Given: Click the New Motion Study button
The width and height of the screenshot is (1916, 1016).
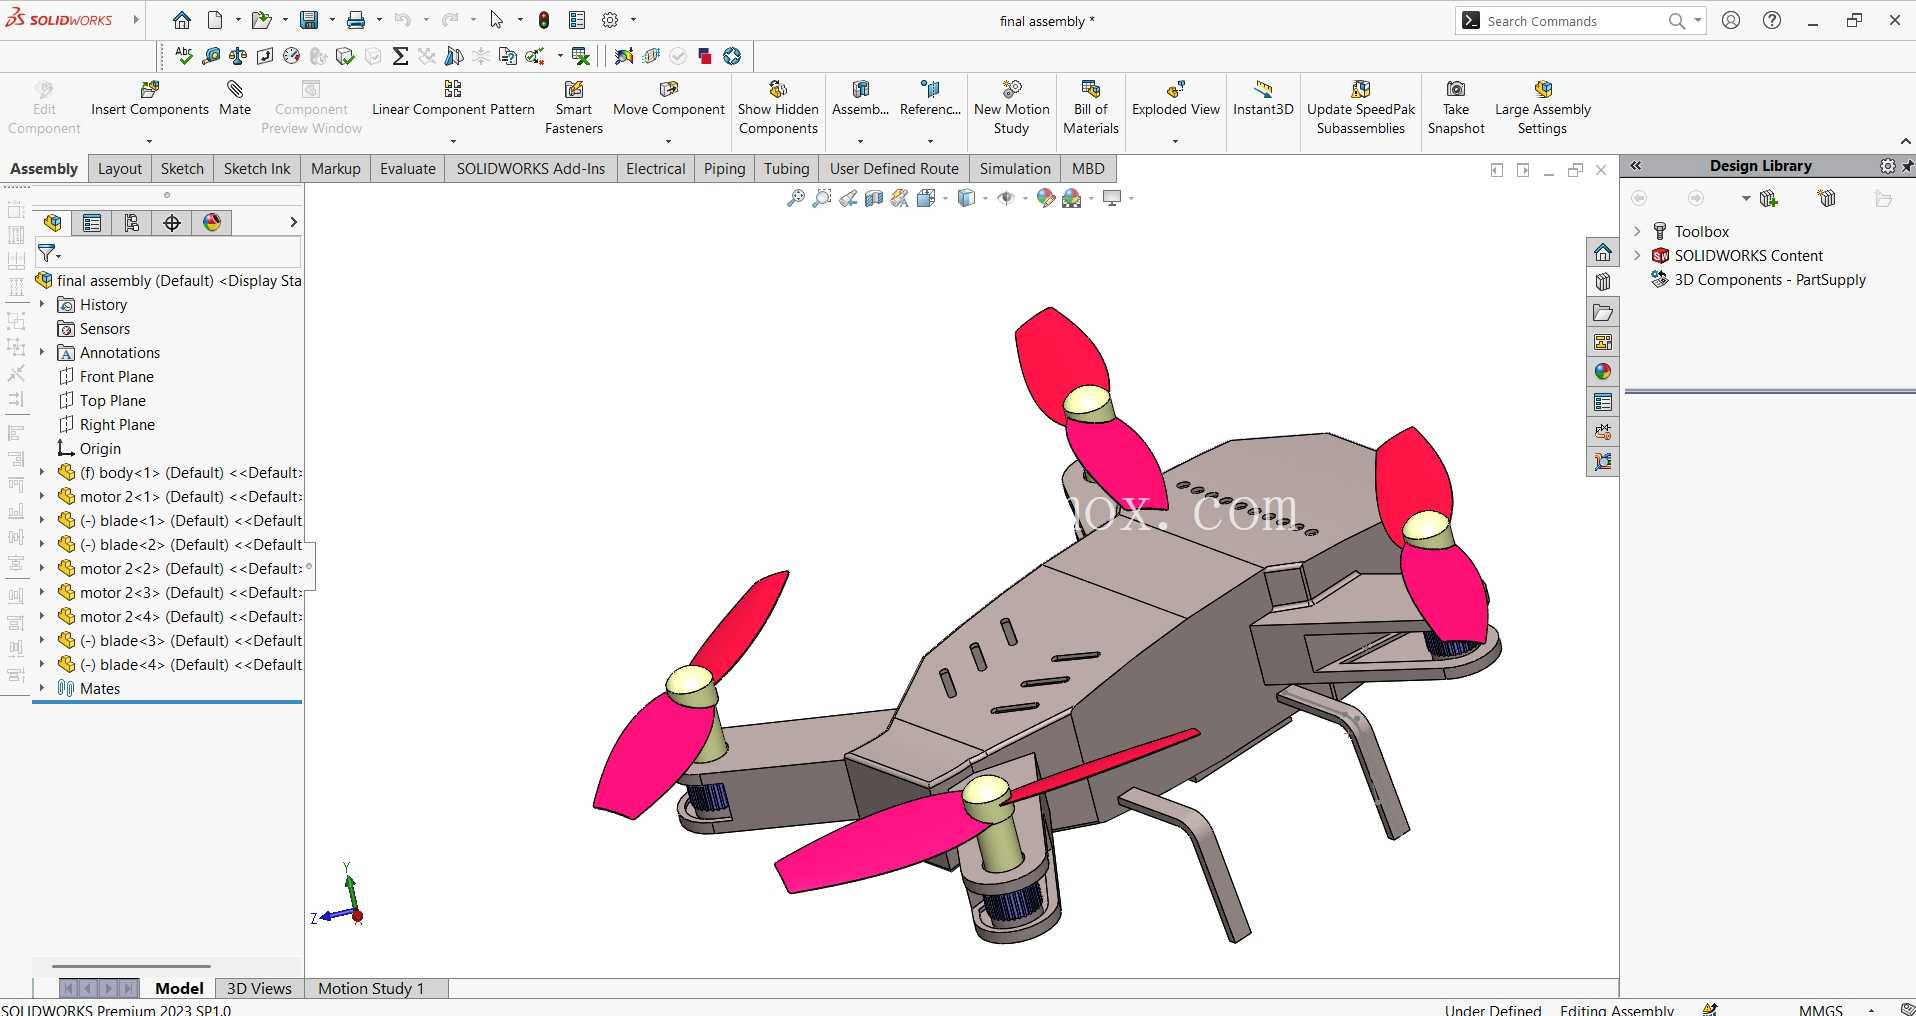Looking at the screenshot, I should (1011, 108).
